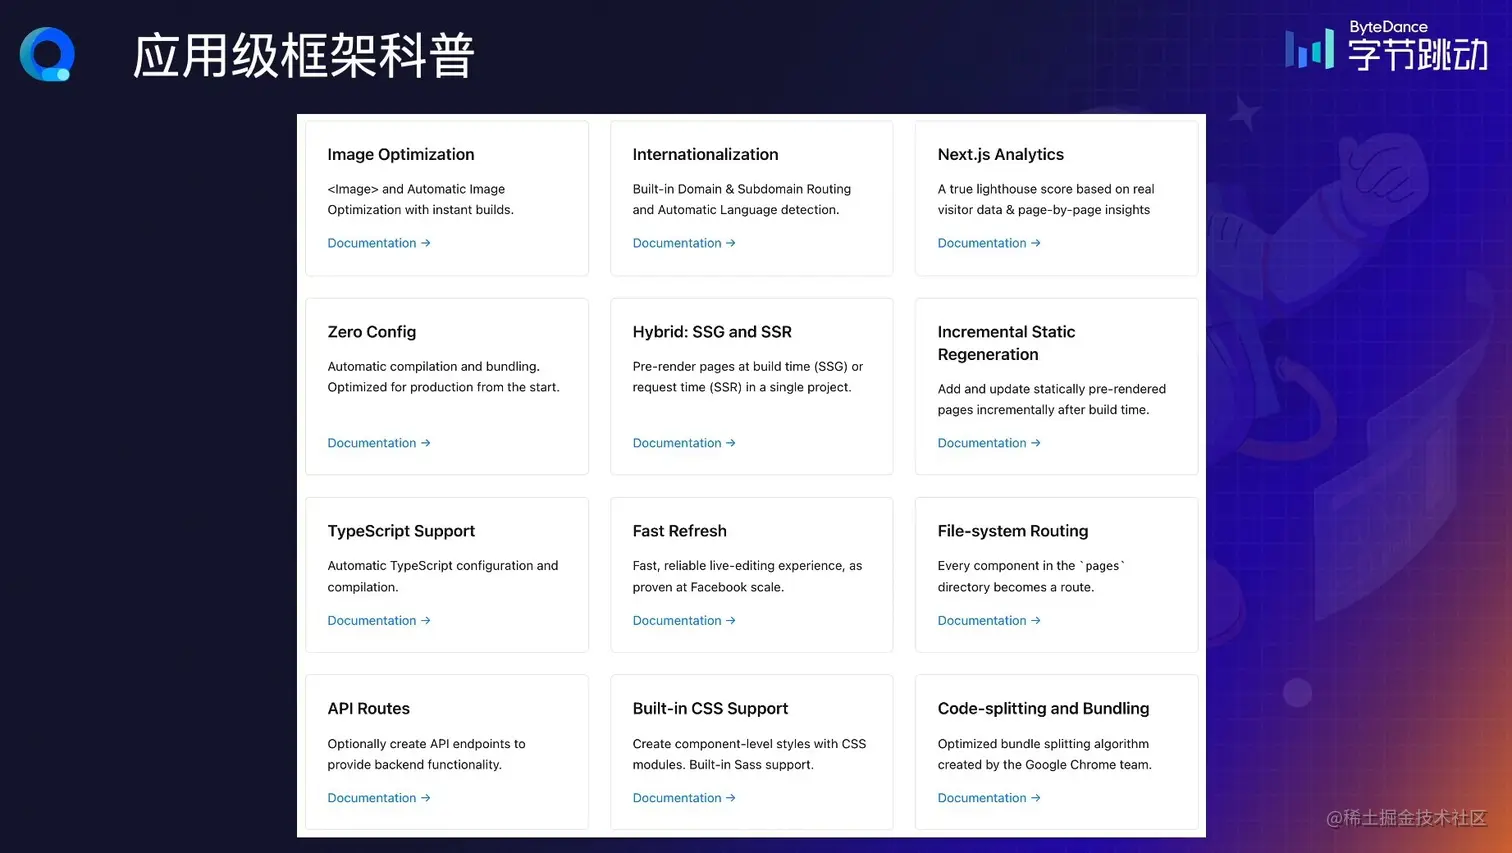Image resolution: width=1512 pixels, height=853 pixels.
Task: Click the slide title 应用级框架科普
Action: click(303, 56)
